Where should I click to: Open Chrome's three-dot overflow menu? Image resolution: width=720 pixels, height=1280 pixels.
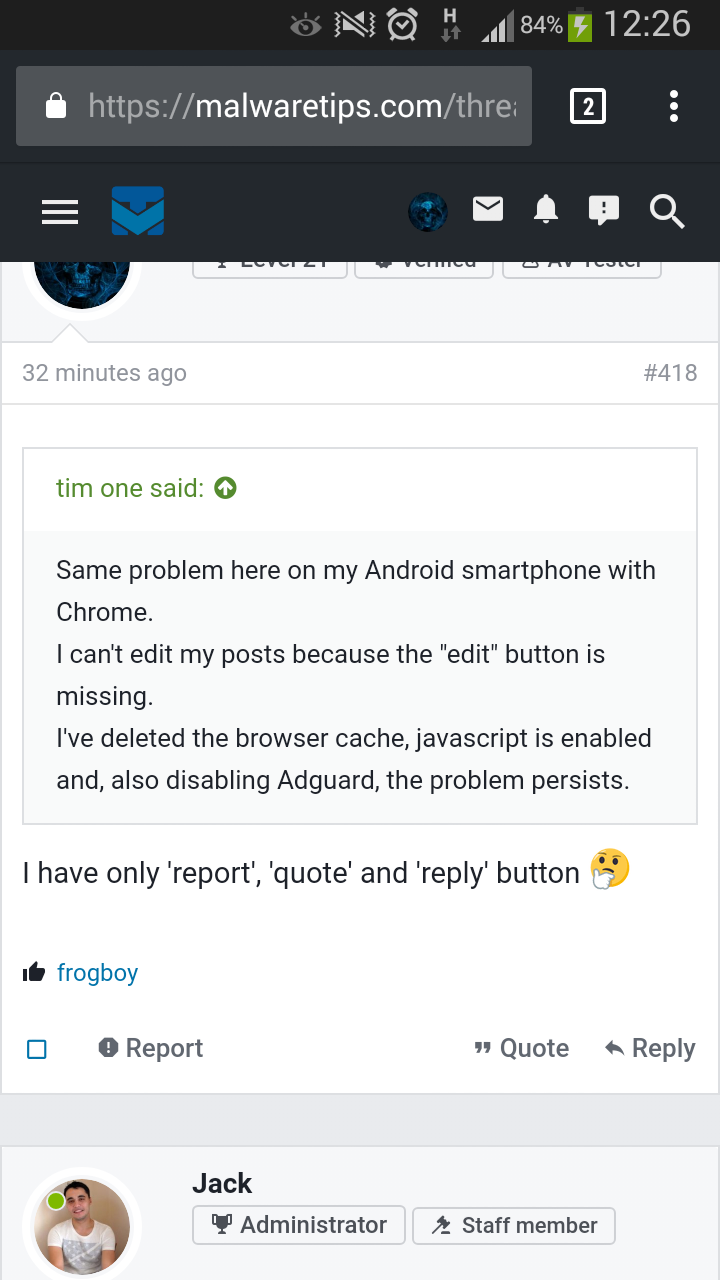click(674, 106)
